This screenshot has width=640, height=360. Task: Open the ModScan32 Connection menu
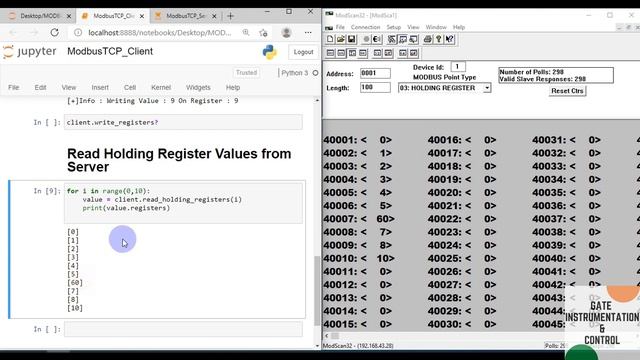pos(365,27)
